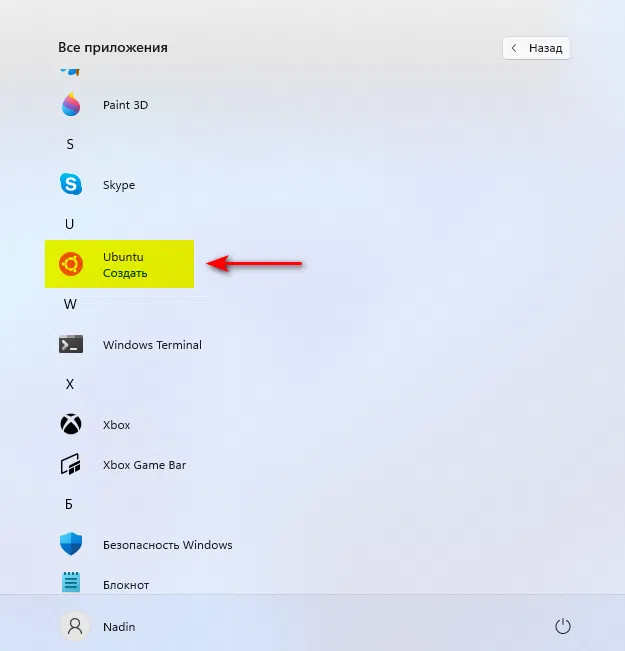Select the Ubuntu Создать list entry

pyautogui.click(x=119, y=264)
